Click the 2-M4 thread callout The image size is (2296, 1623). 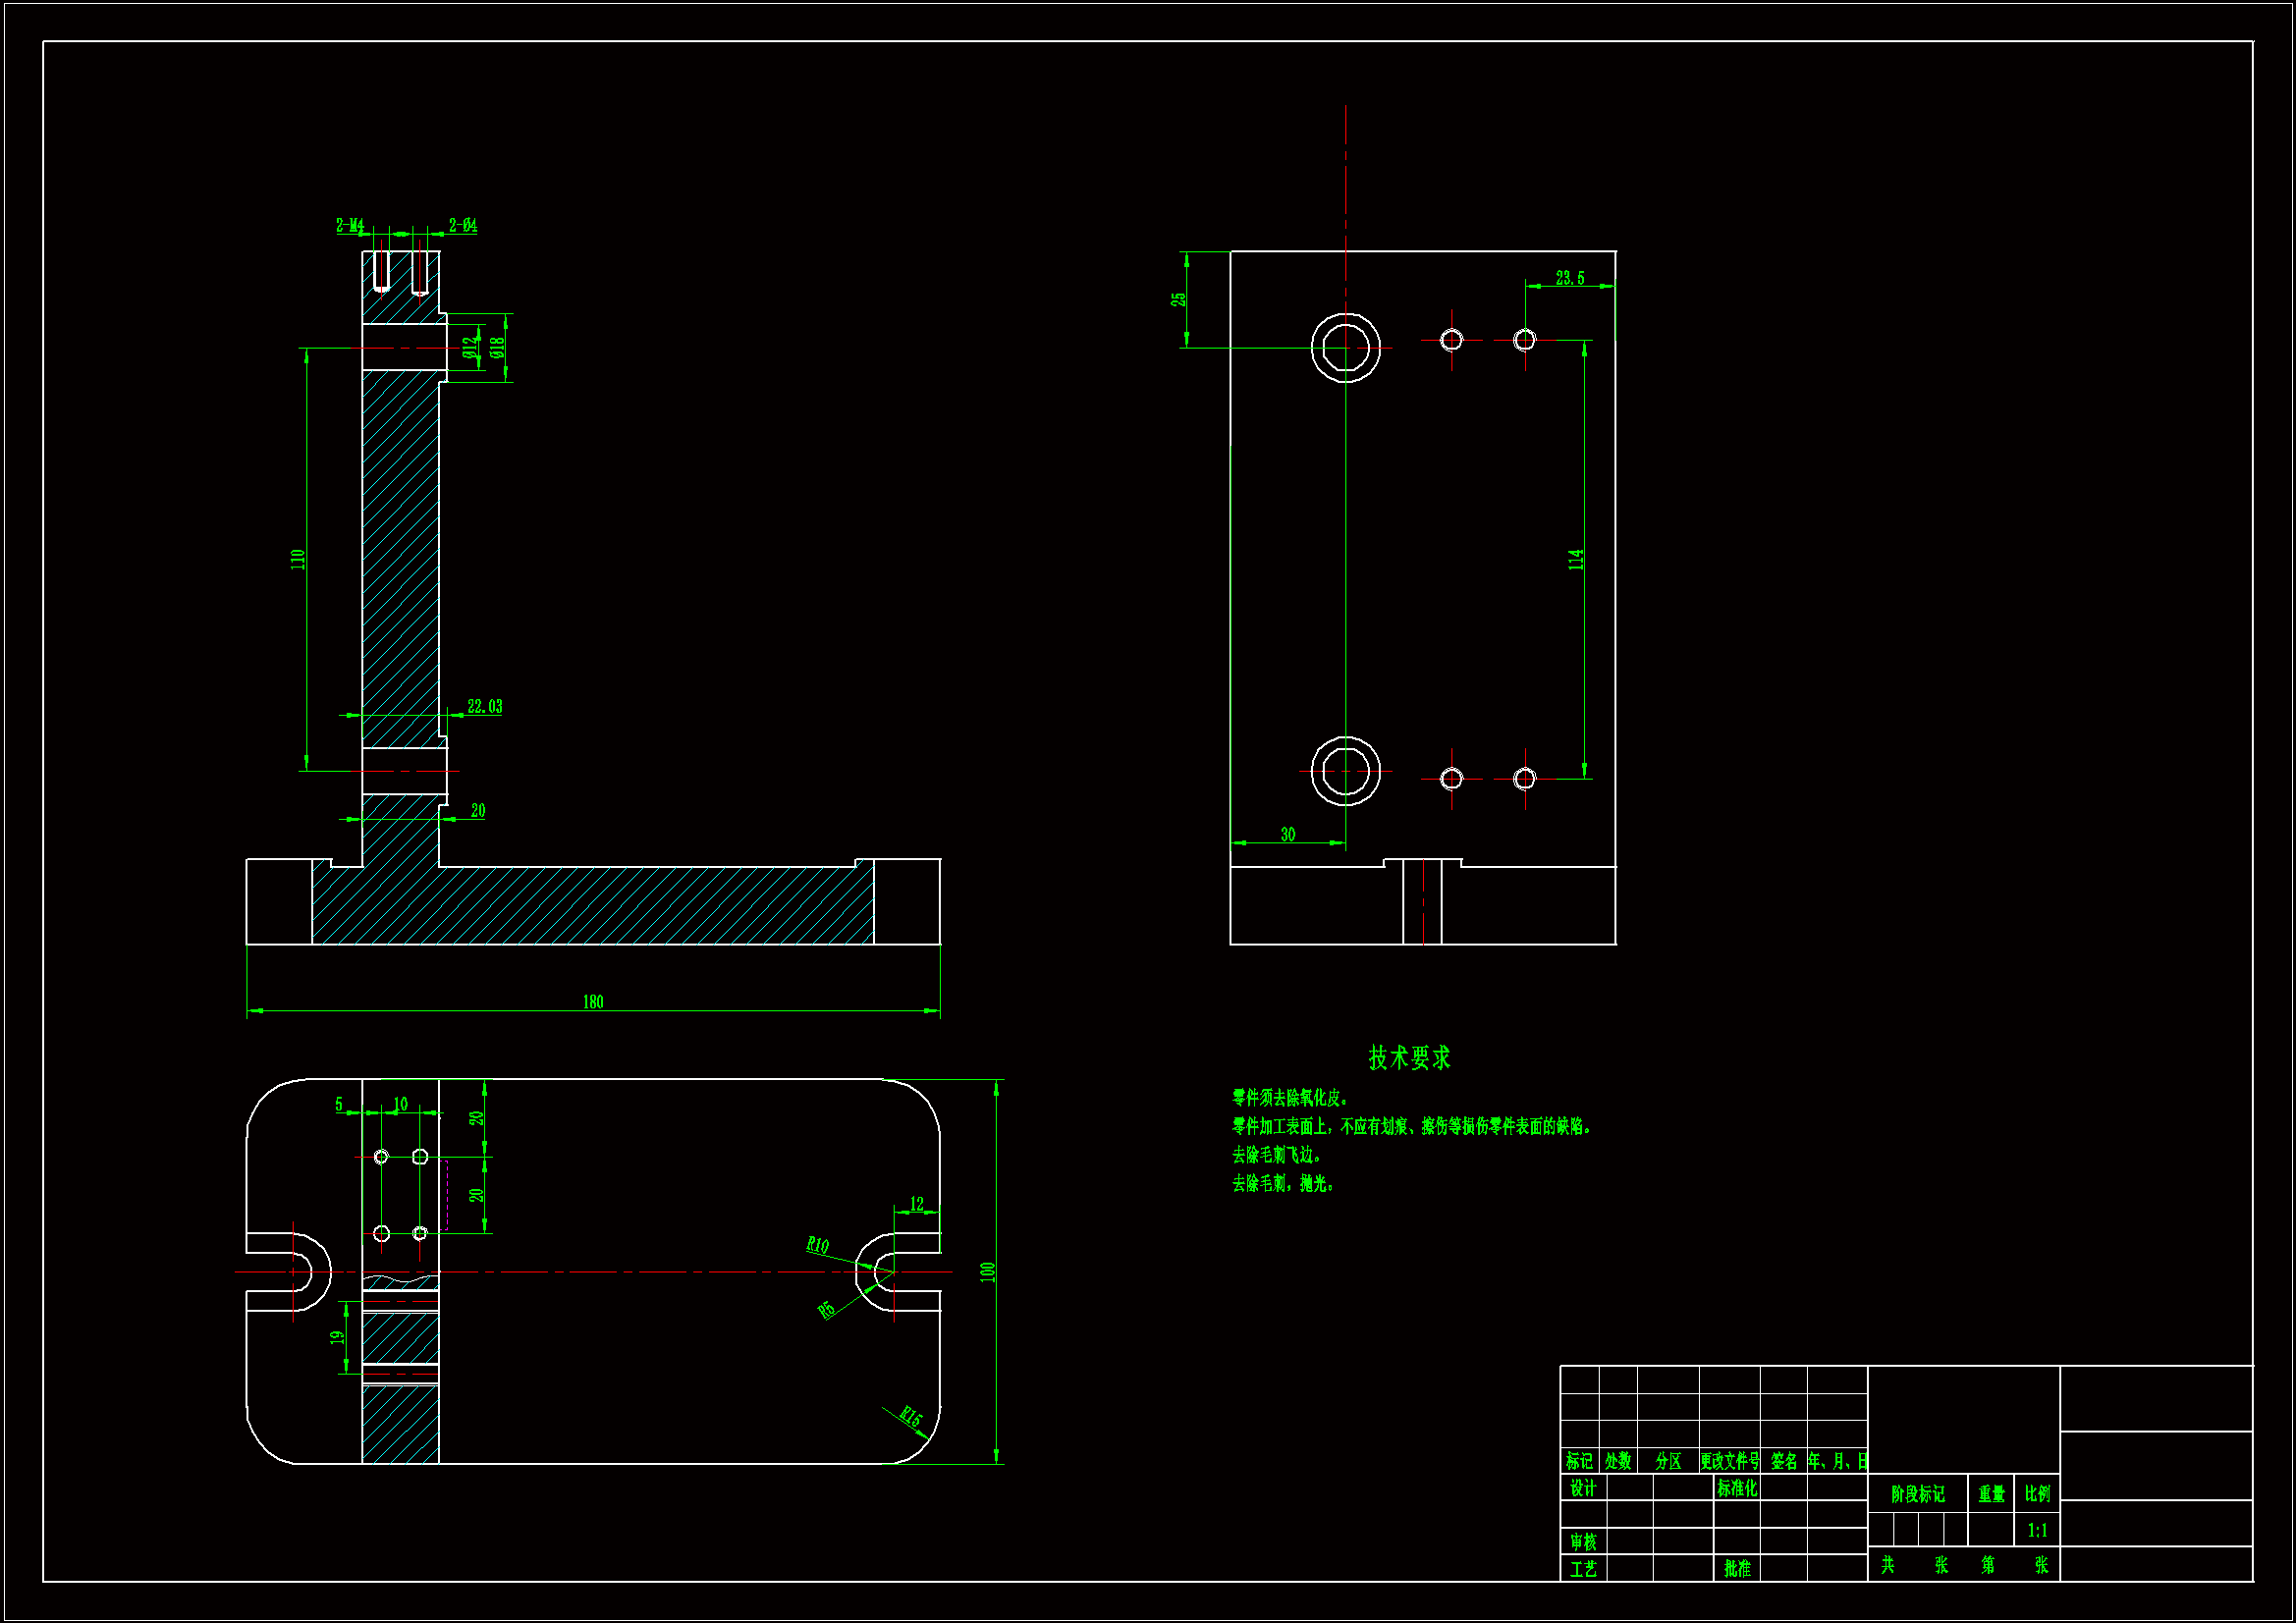point(350,225)
